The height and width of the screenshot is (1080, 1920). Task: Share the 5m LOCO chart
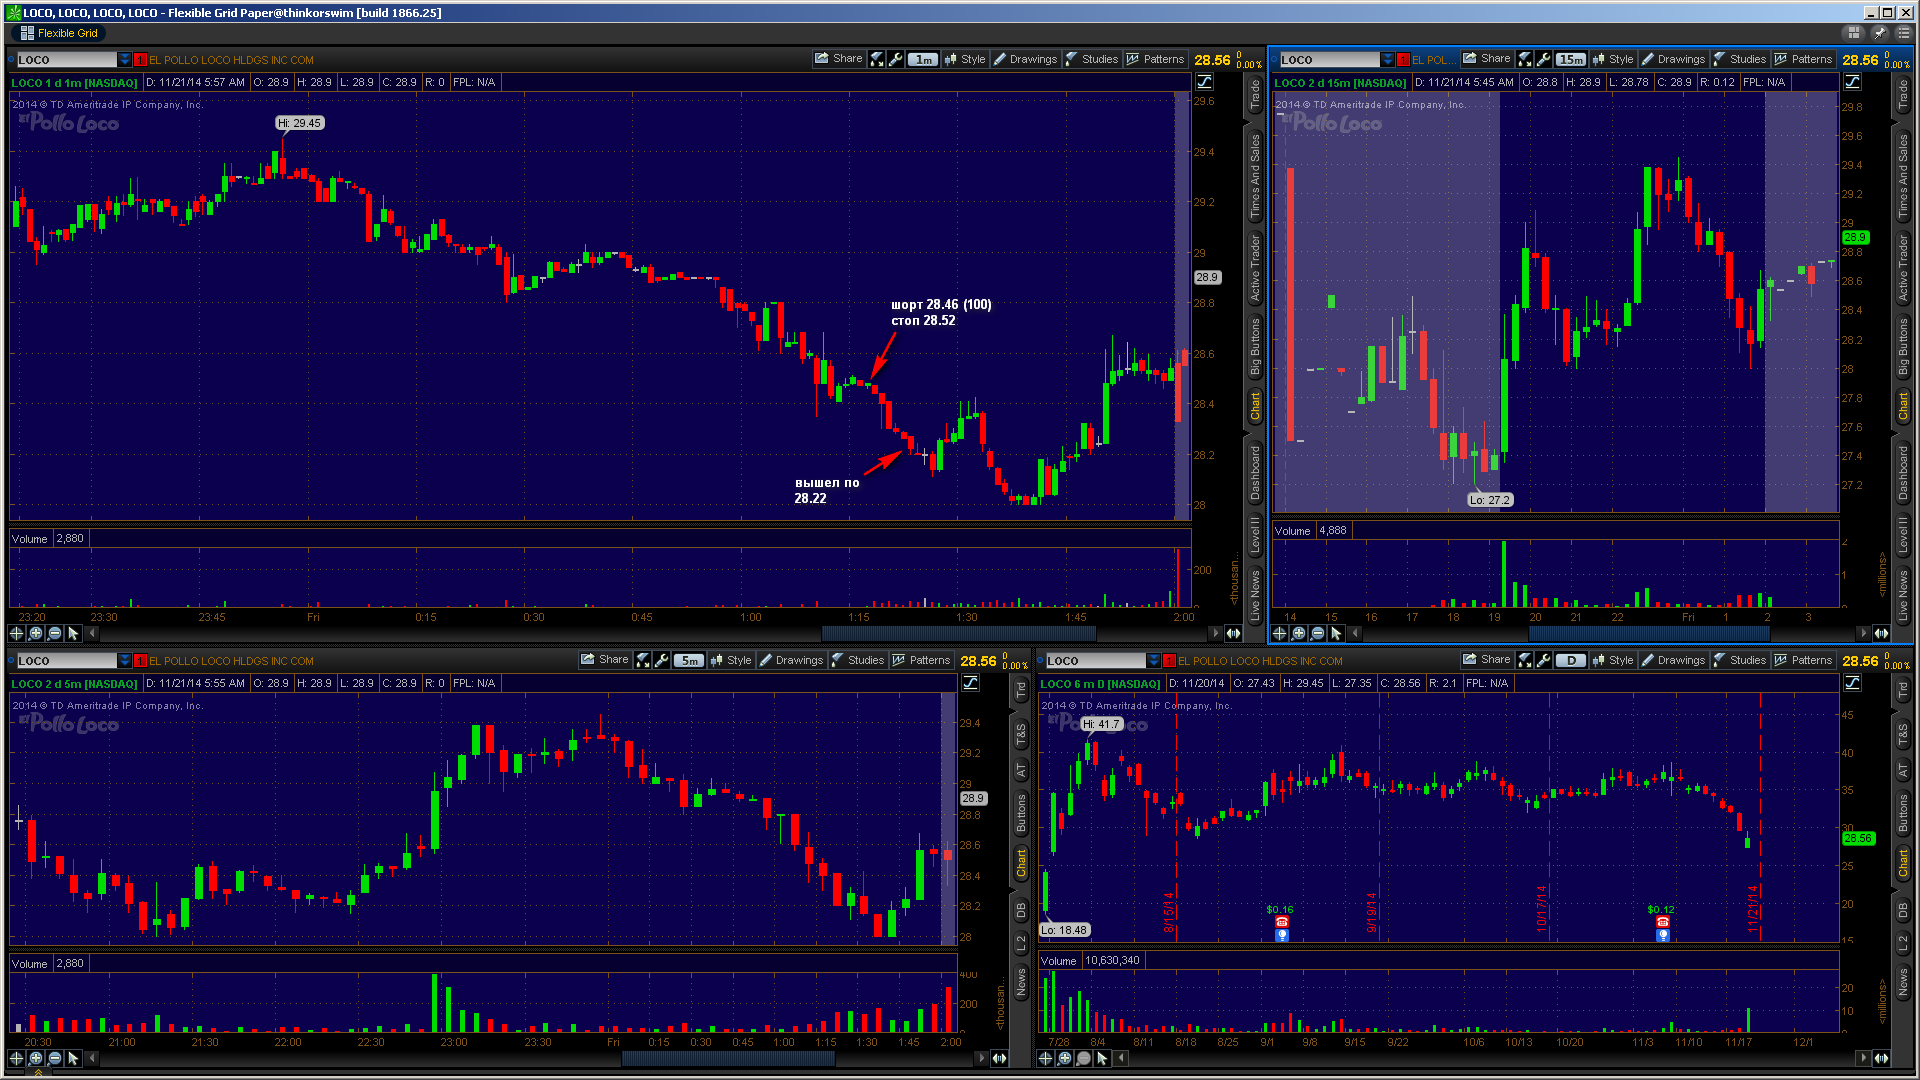[x=605, y=660]
